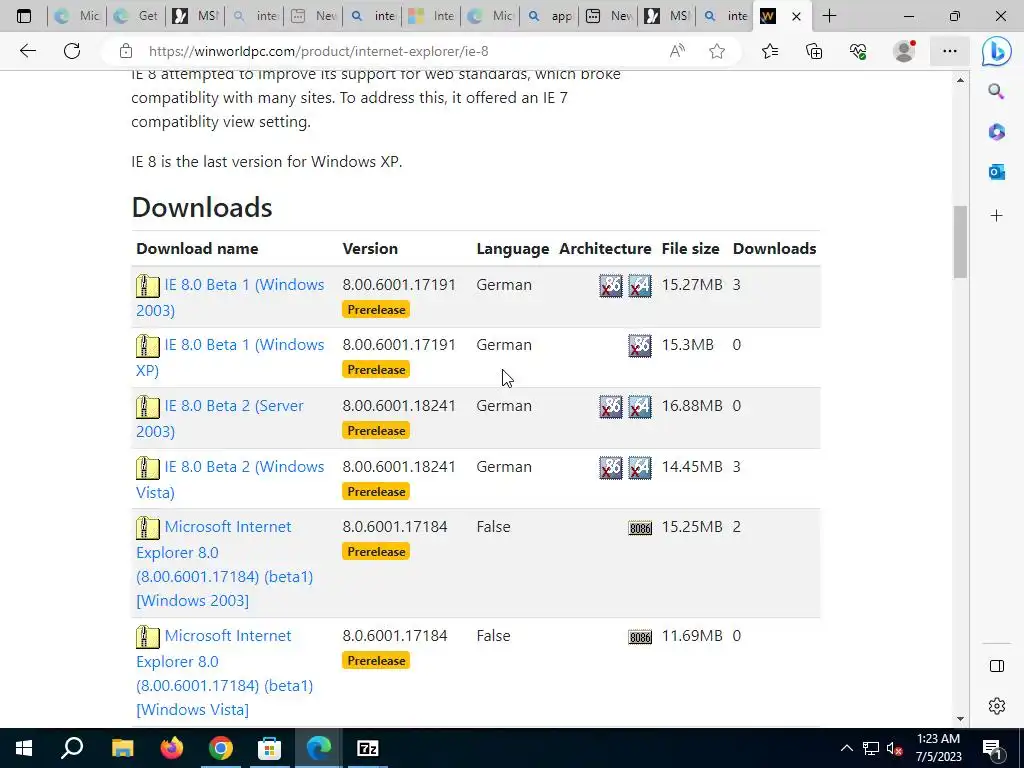Click the browser Back arrow

pyautogui.click(x=27, y=51)
